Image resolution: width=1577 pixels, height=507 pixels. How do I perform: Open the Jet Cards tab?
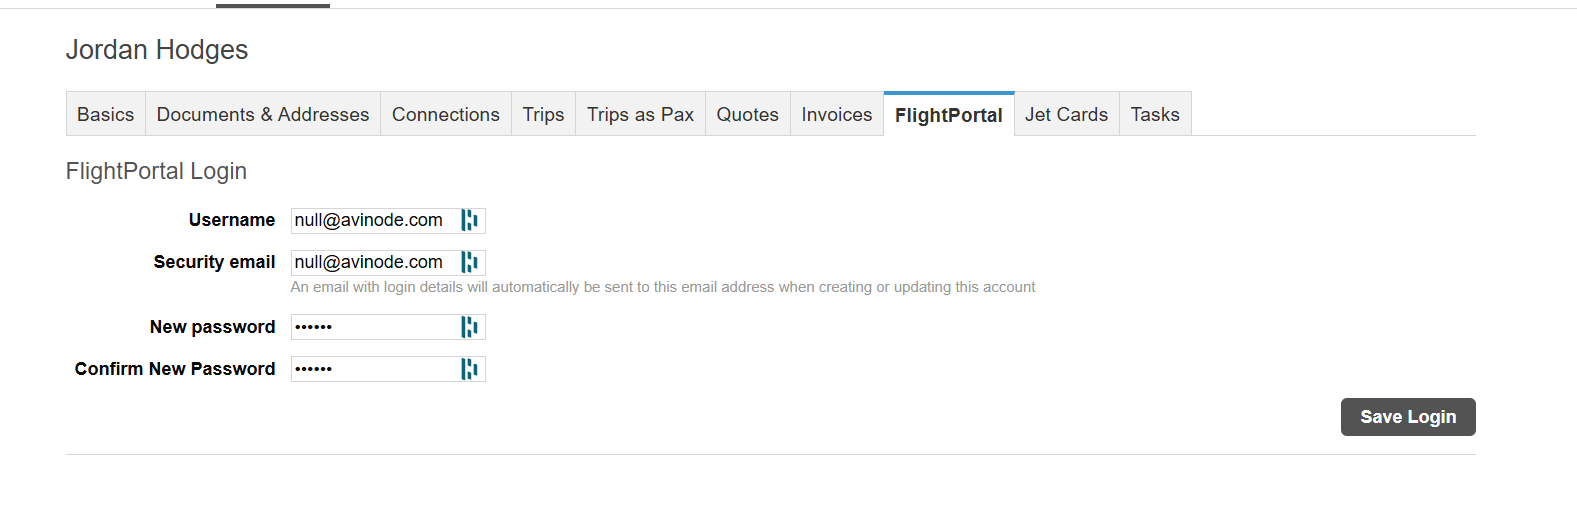tap(1066, 115)
